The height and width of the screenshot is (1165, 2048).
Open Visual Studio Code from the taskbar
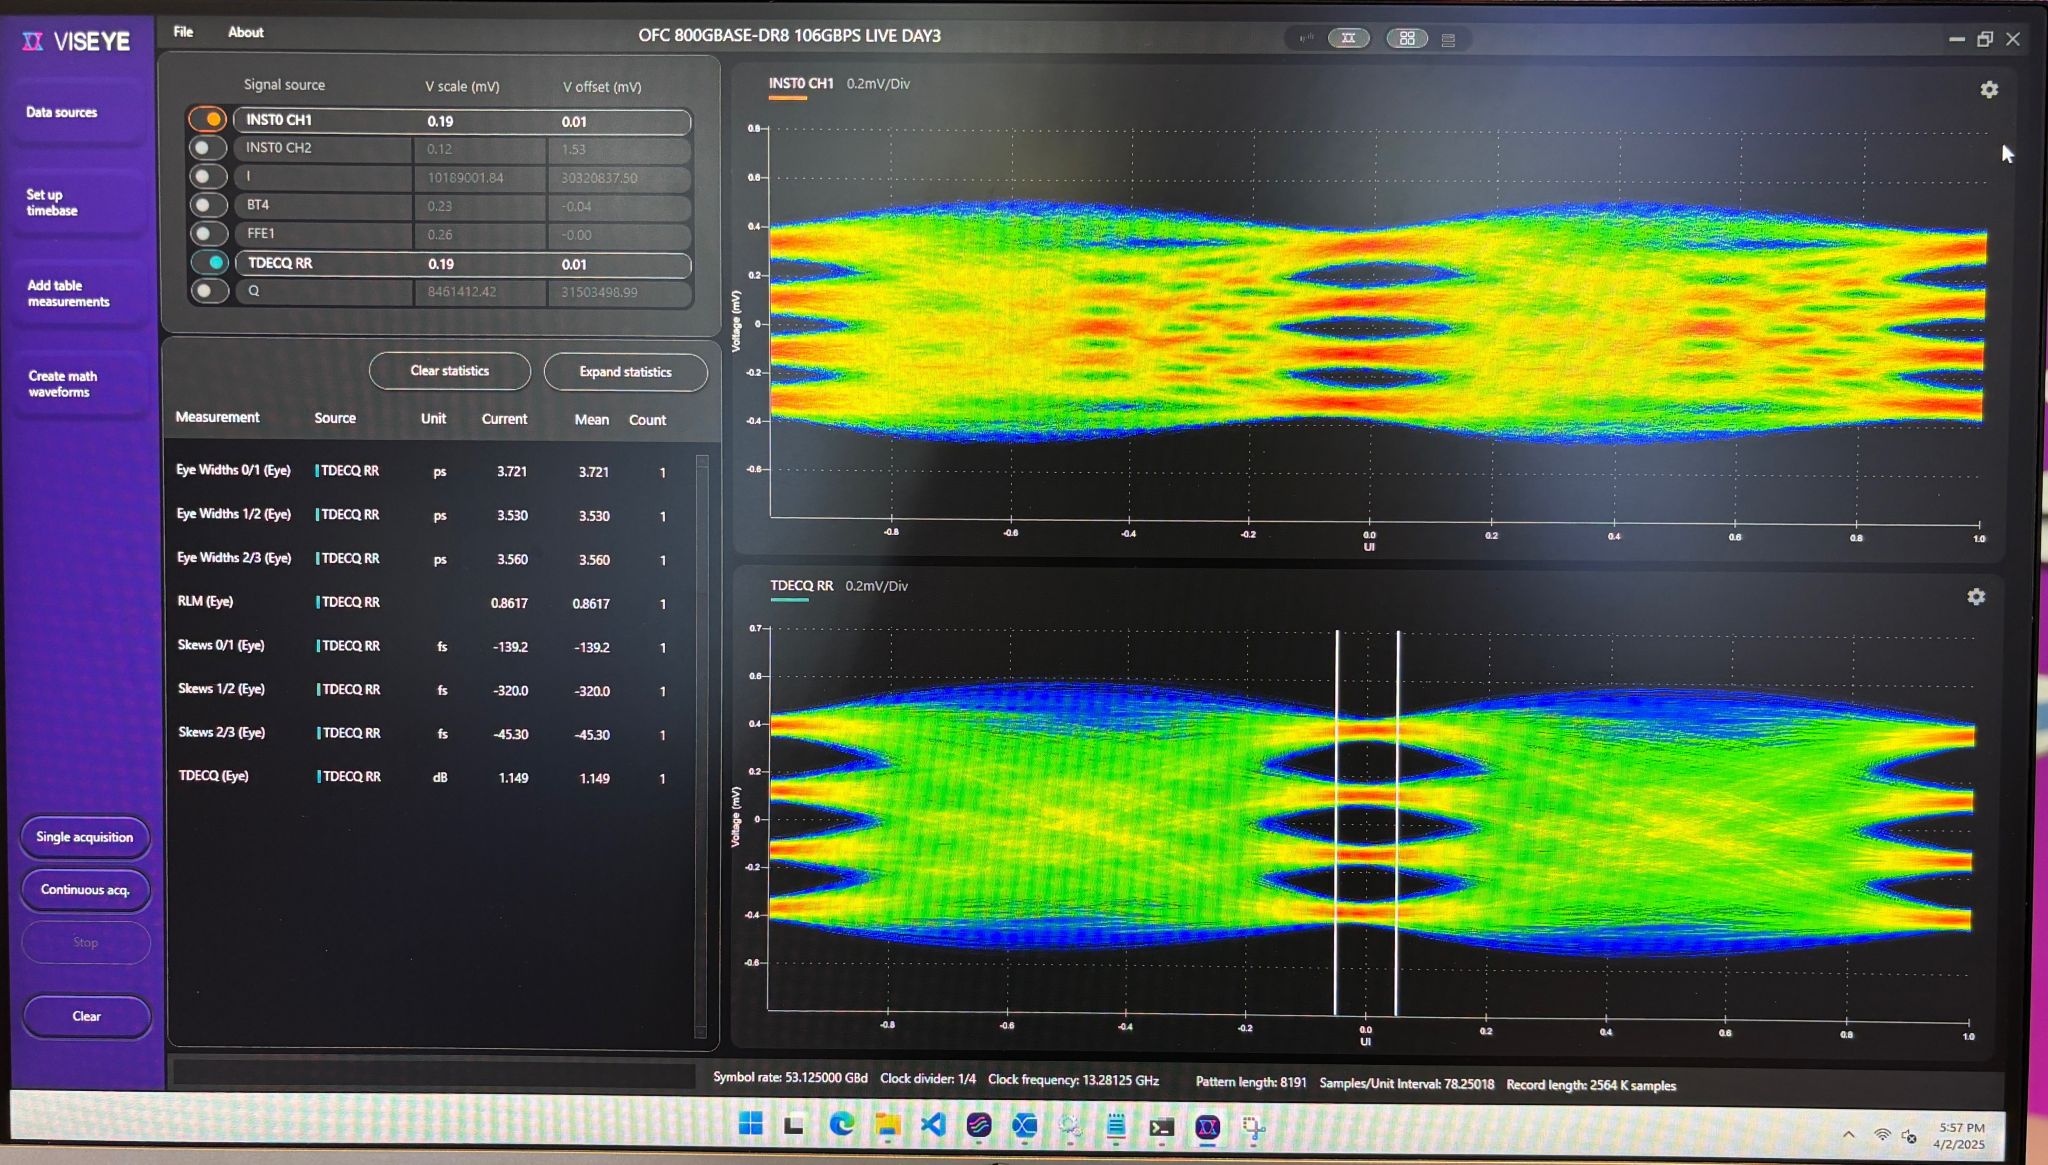[x=933, y=1126]
